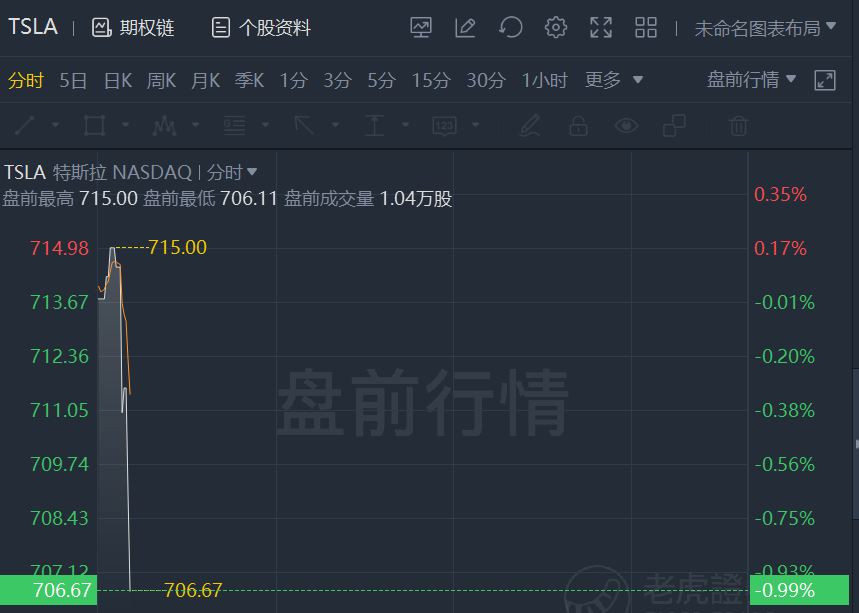Refresh the chart with the circular arrow

tap(511, 27)
